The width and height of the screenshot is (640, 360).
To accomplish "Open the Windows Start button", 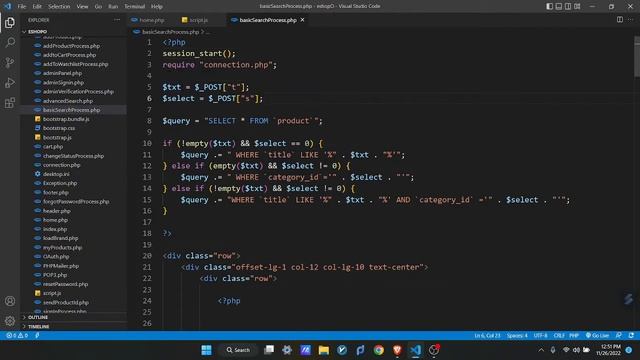I will pyautogui.click(x=207, y=350).
